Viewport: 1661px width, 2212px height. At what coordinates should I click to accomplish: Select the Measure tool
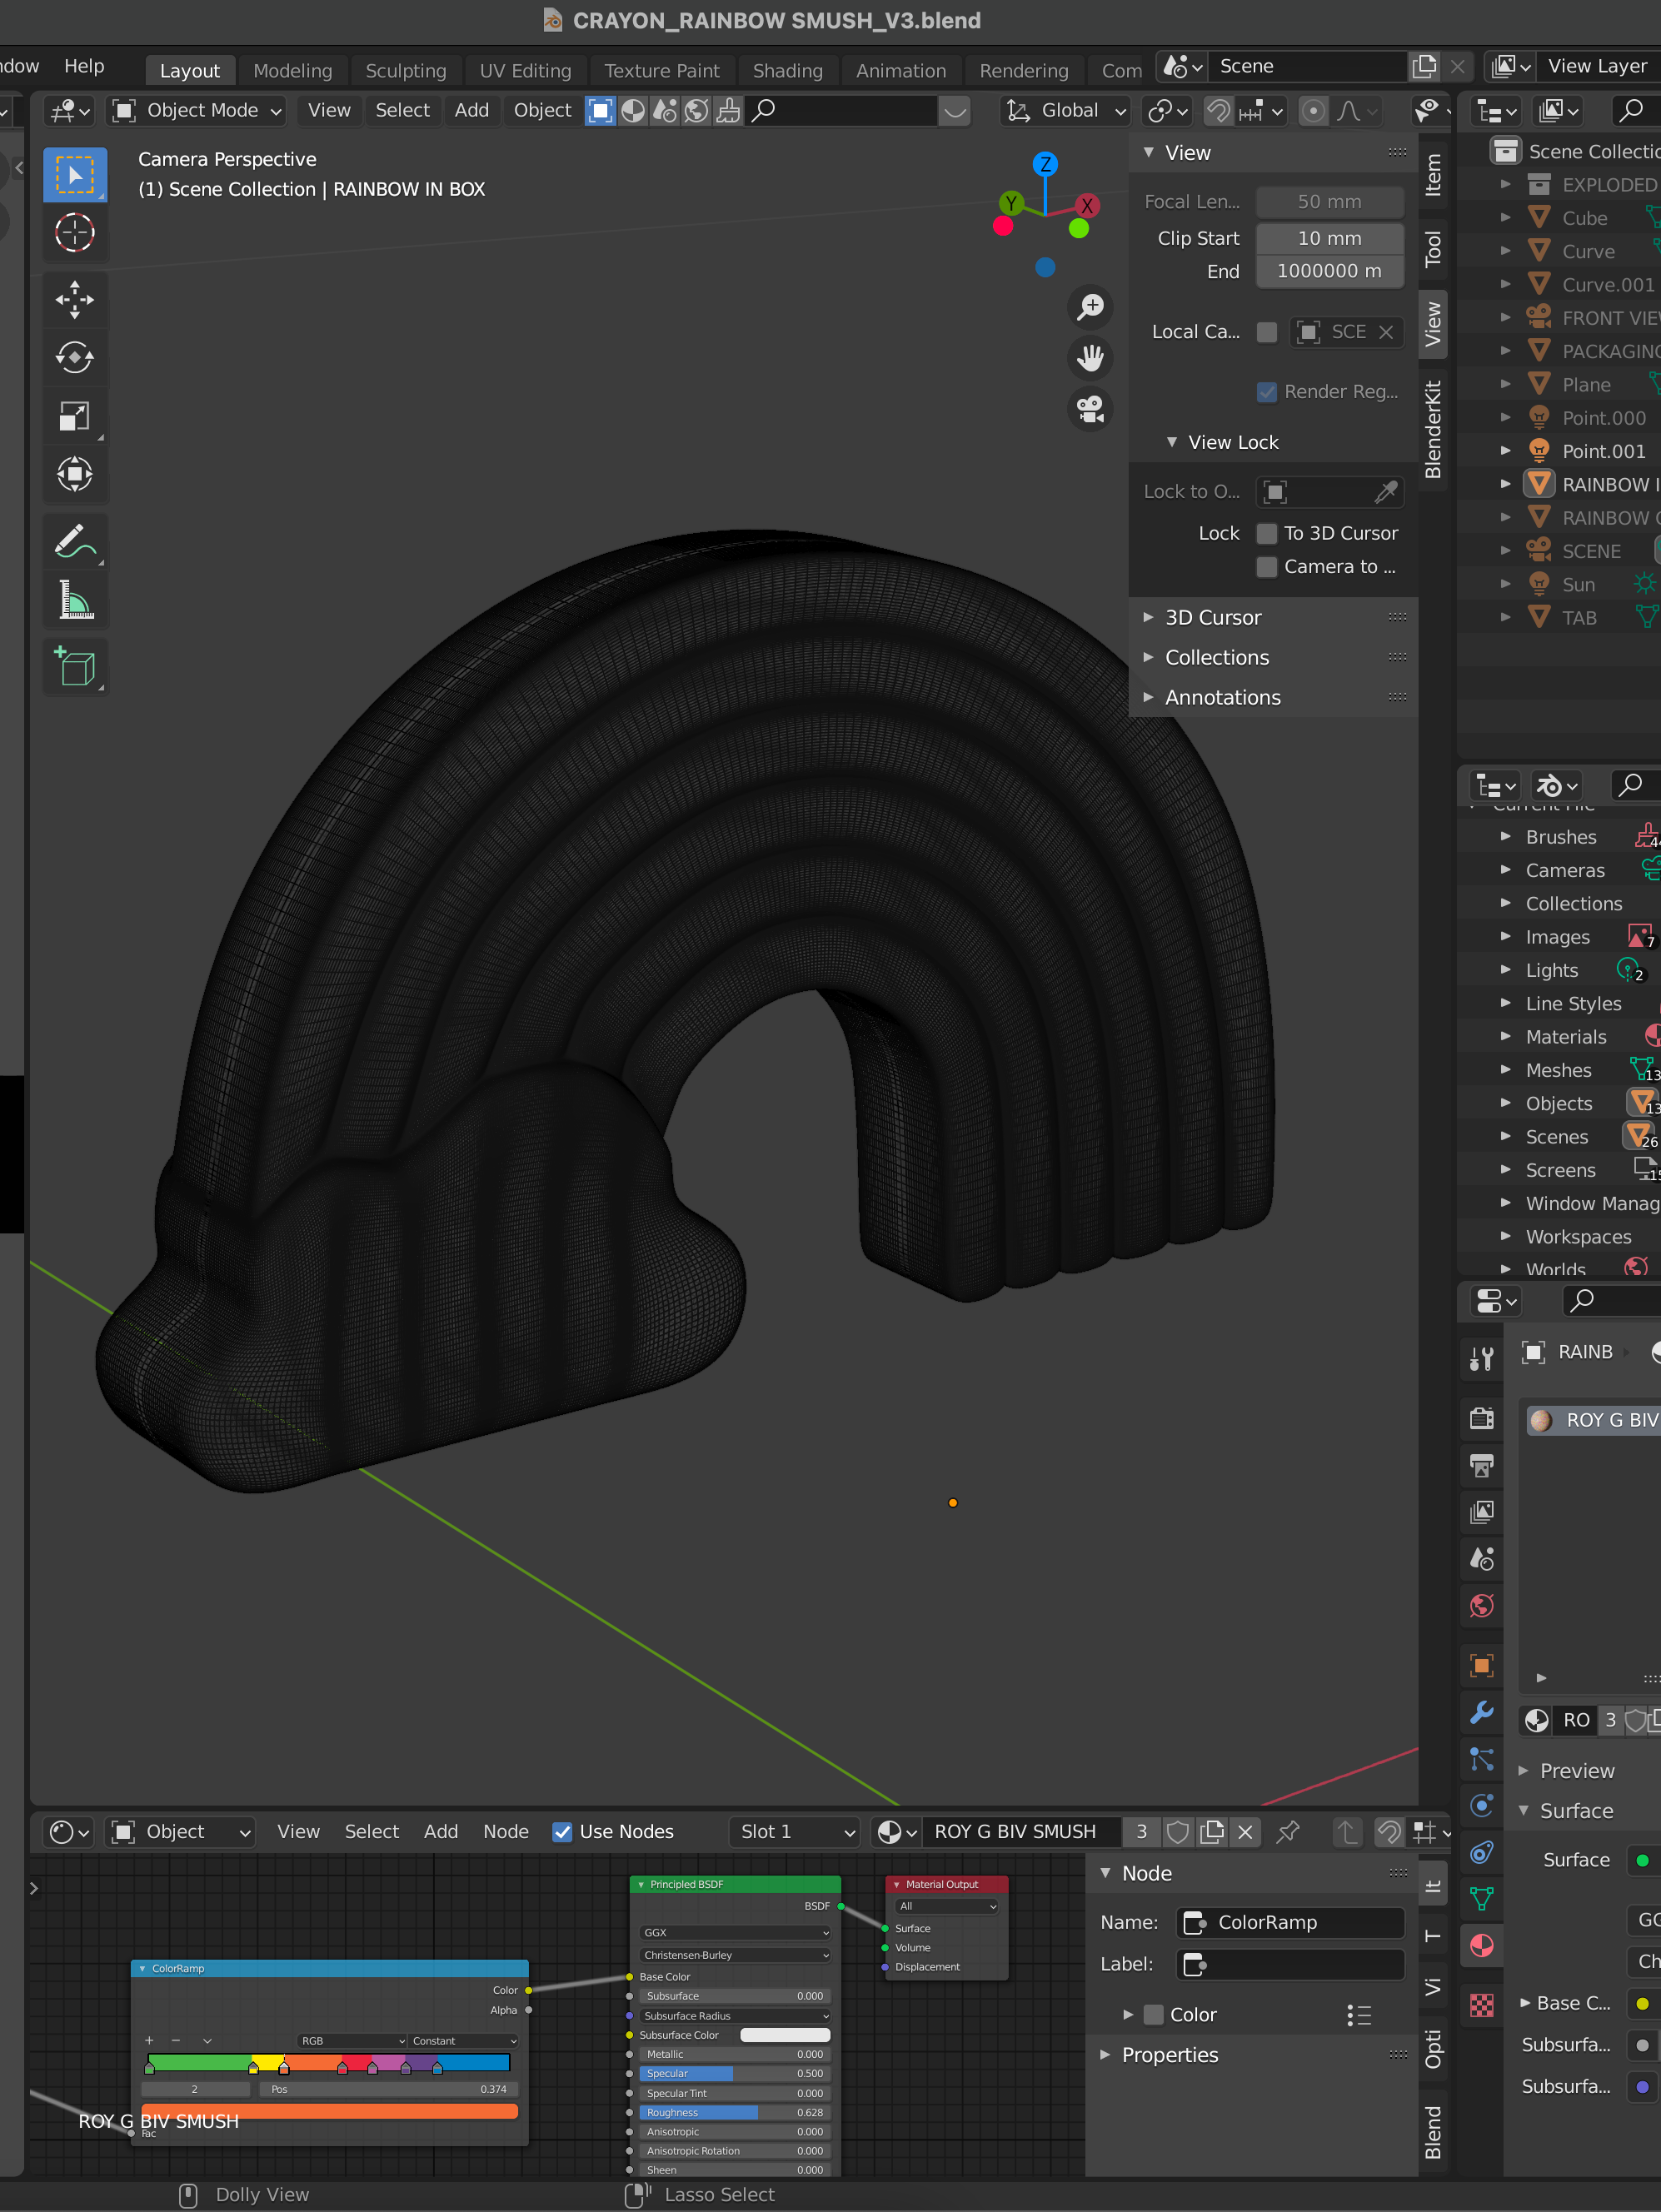(75, 601)
